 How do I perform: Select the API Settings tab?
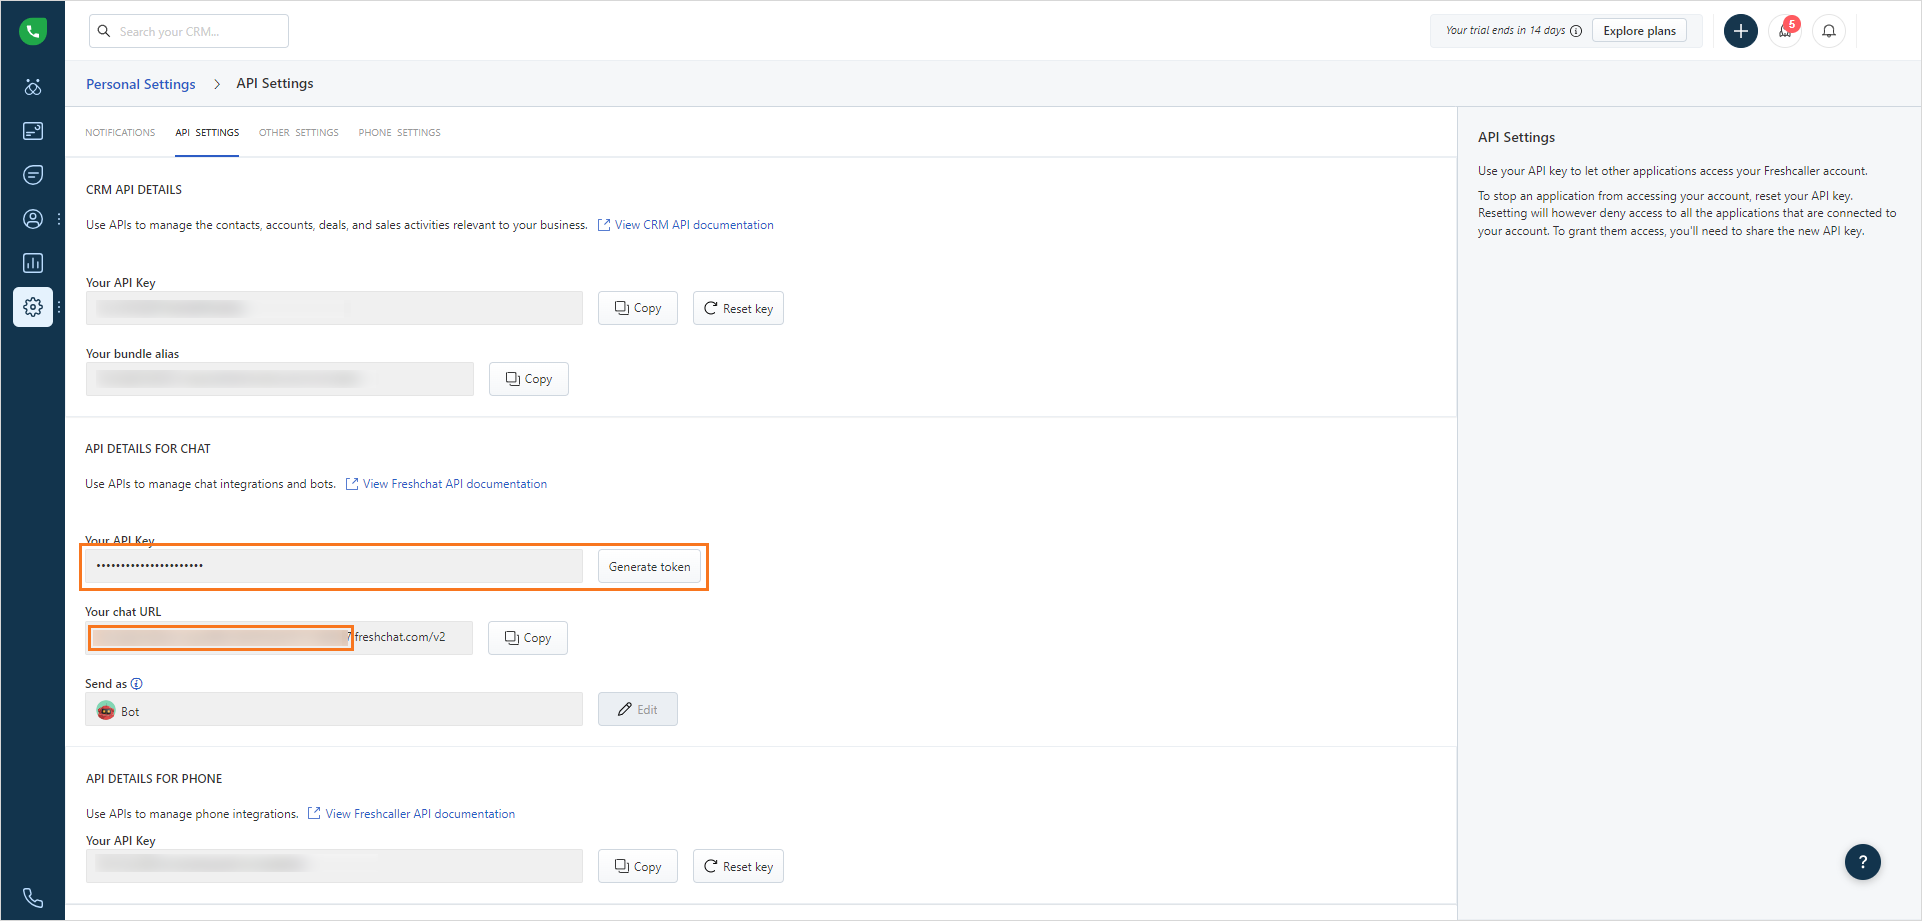(x=207, y=133)
